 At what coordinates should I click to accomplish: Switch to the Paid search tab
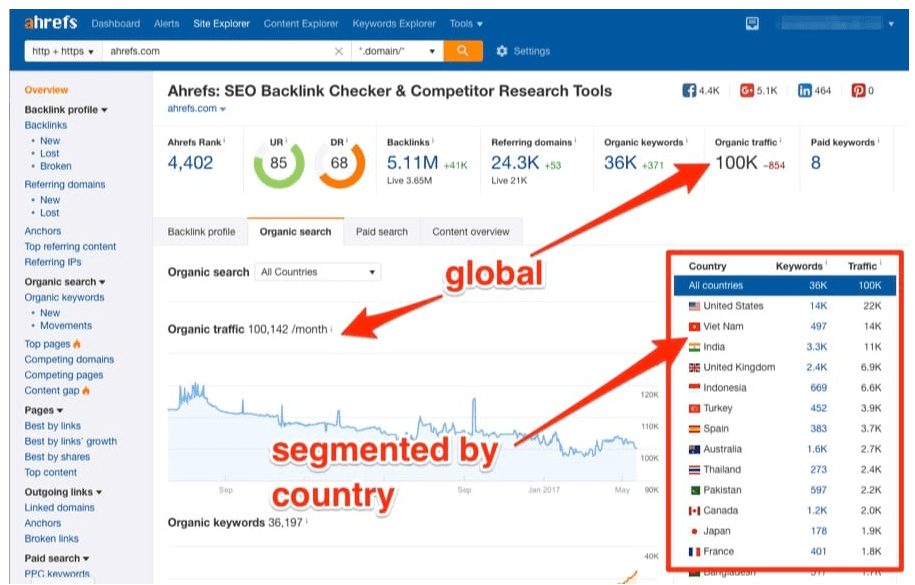[x=381, y=232]
